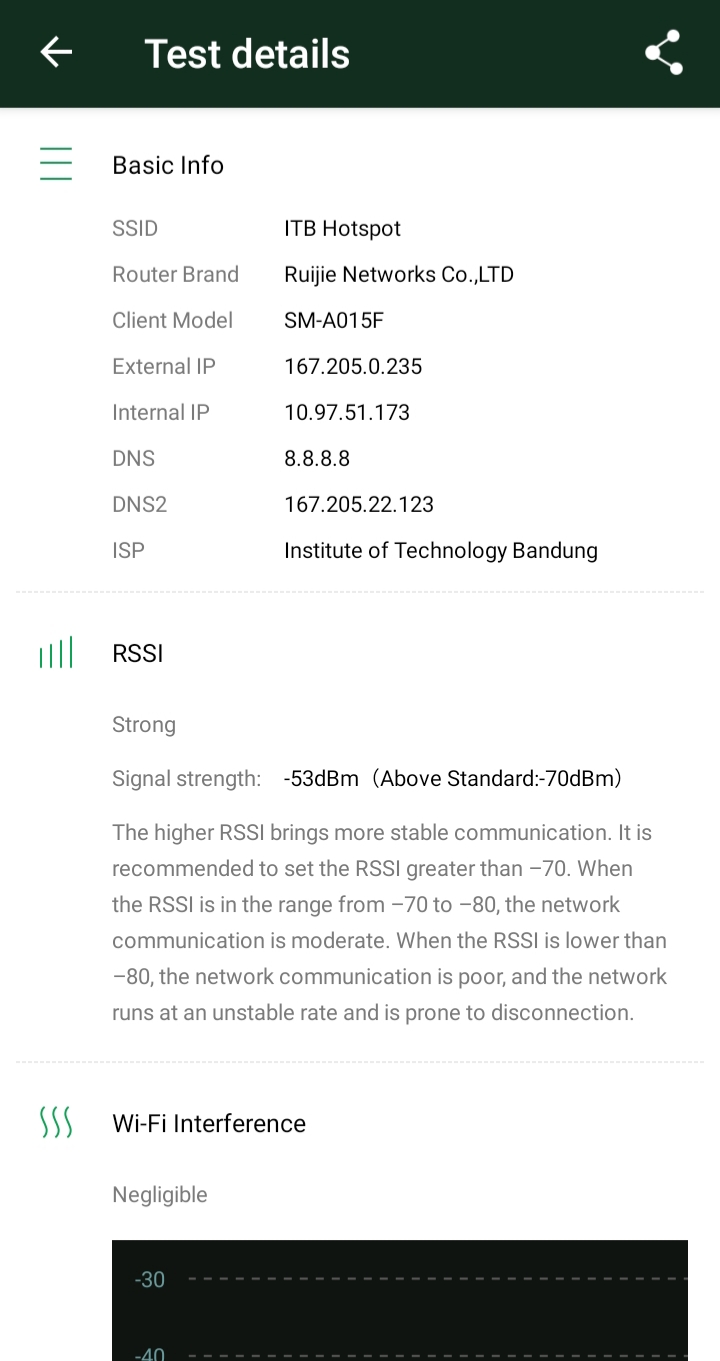The width and height of the screenshot is (720, 1361).
Task: Select client model SM-A015F
Action: pos(334,320)
